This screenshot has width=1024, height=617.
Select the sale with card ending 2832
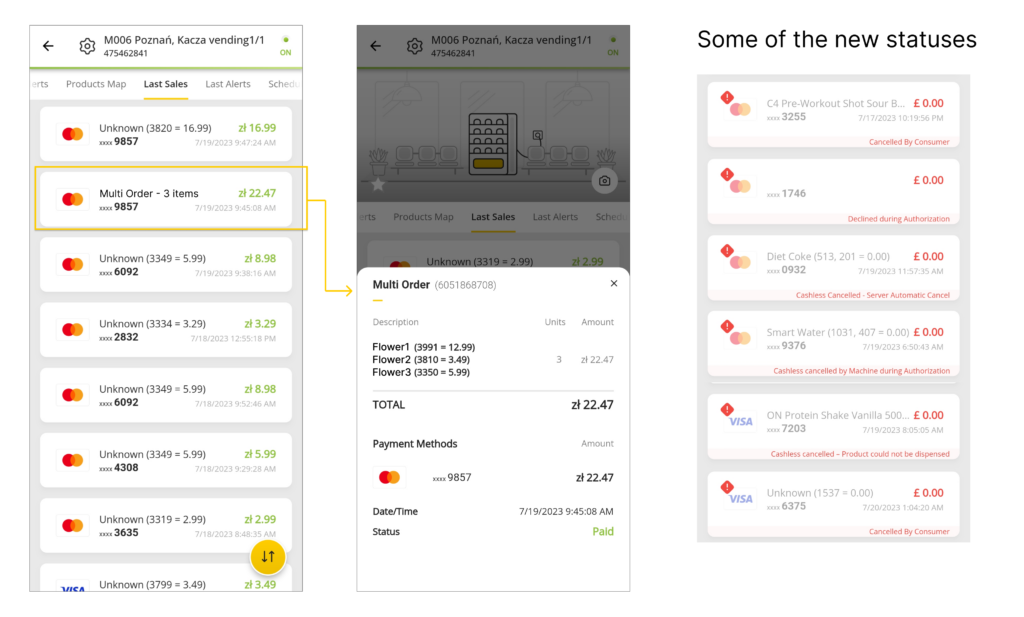click(166, 330)
